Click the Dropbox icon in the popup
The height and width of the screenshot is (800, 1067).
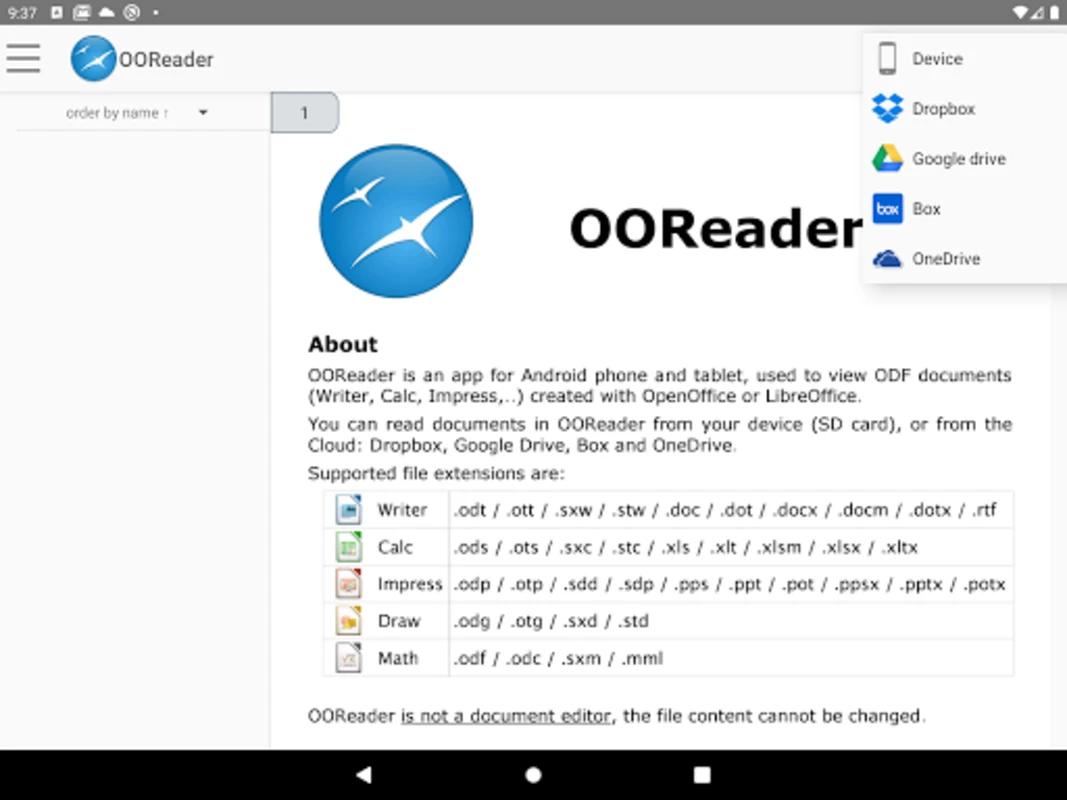pyautogui.click(x=887, y=108)
